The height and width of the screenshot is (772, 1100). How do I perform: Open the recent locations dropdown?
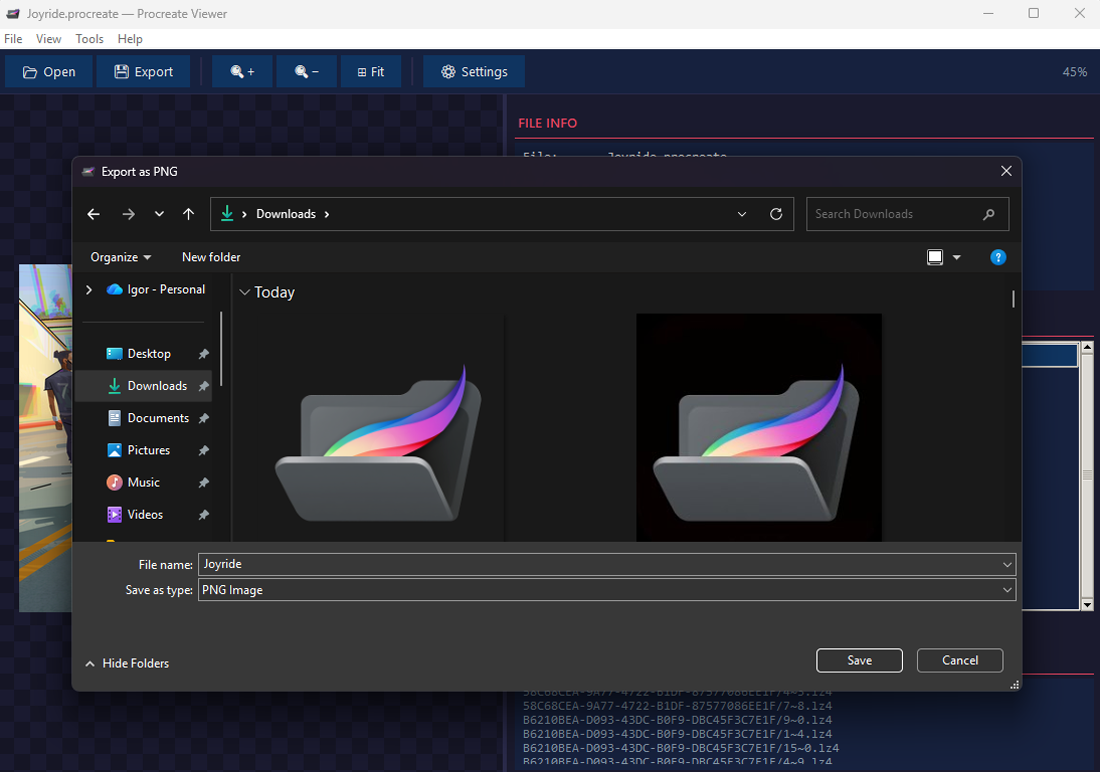coord(159,214)
